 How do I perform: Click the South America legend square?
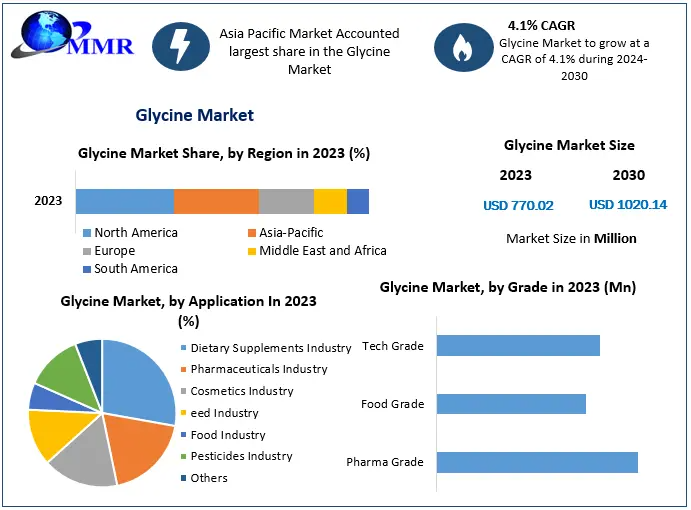click(87, 269)
